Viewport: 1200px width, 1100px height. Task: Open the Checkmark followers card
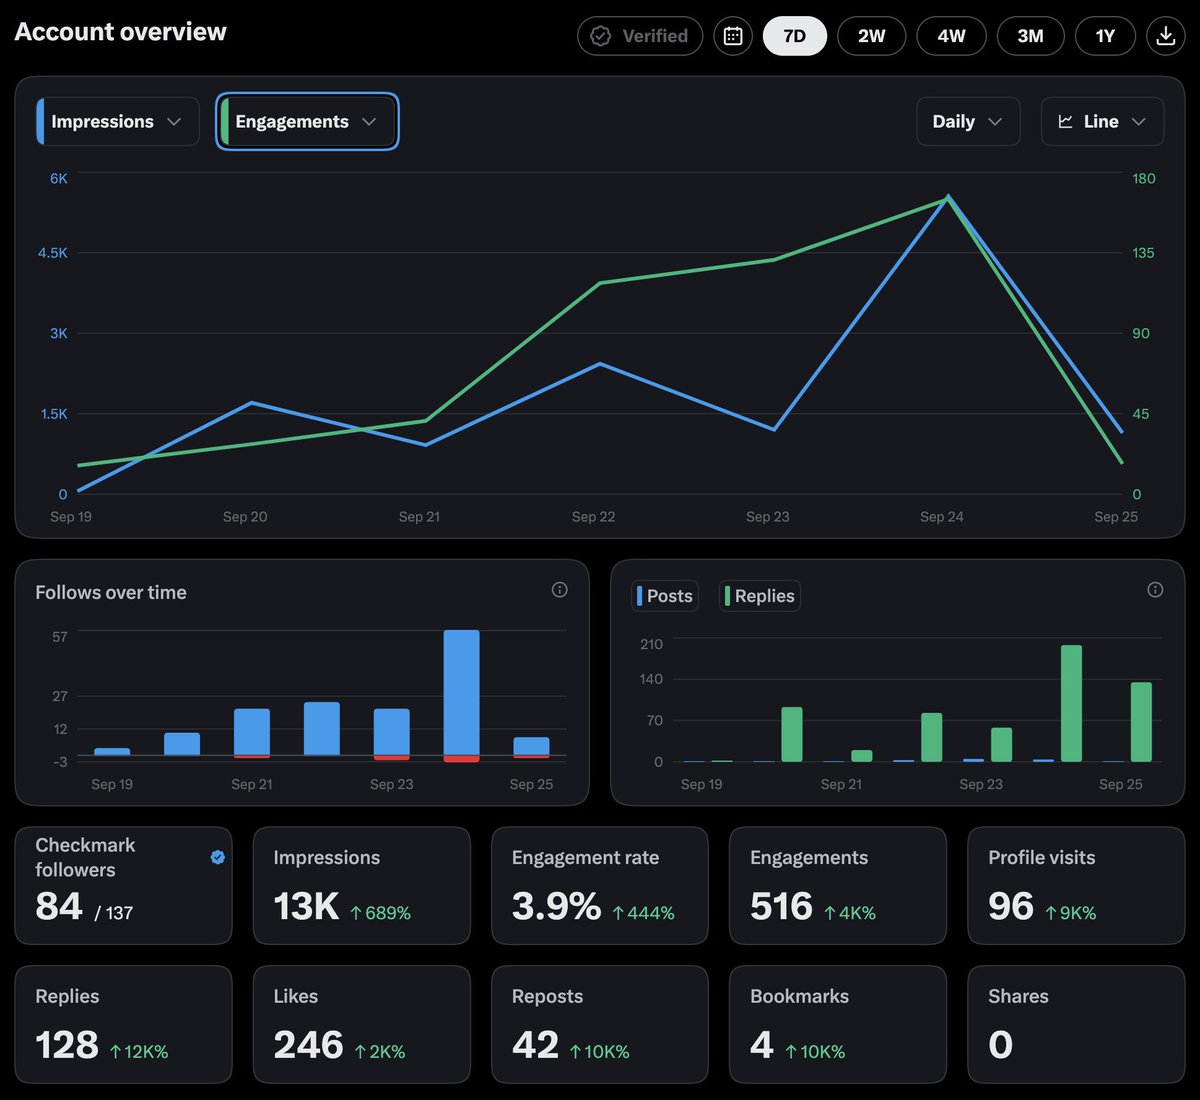click(123, 885)
